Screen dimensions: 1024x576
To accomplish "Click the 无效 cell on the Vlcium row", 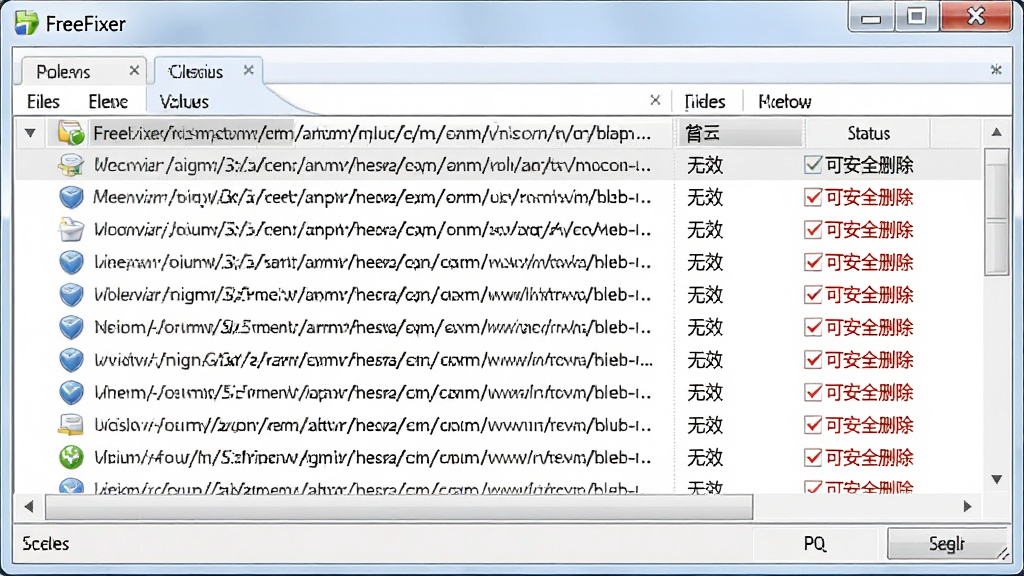I will 705,457.
